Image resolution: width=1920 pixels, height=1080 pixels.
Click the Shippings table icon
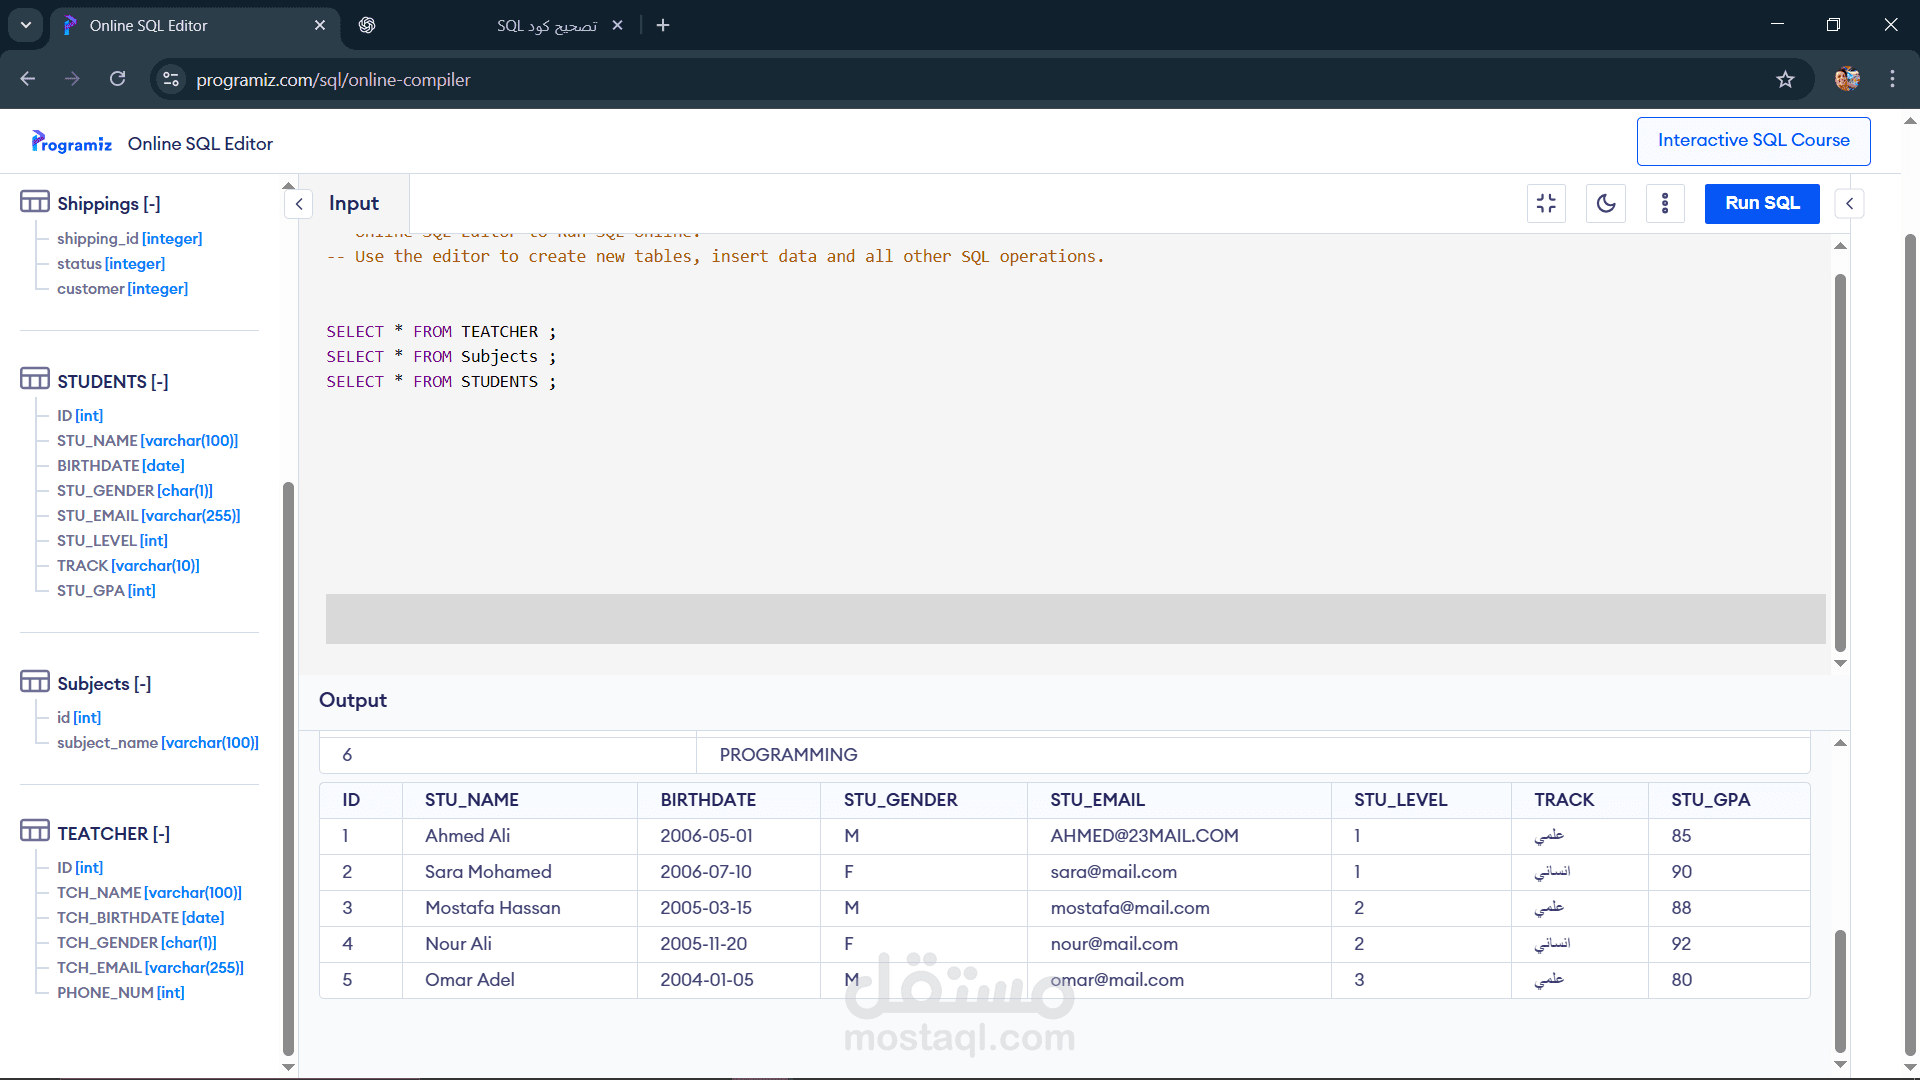tap(36, 201)
